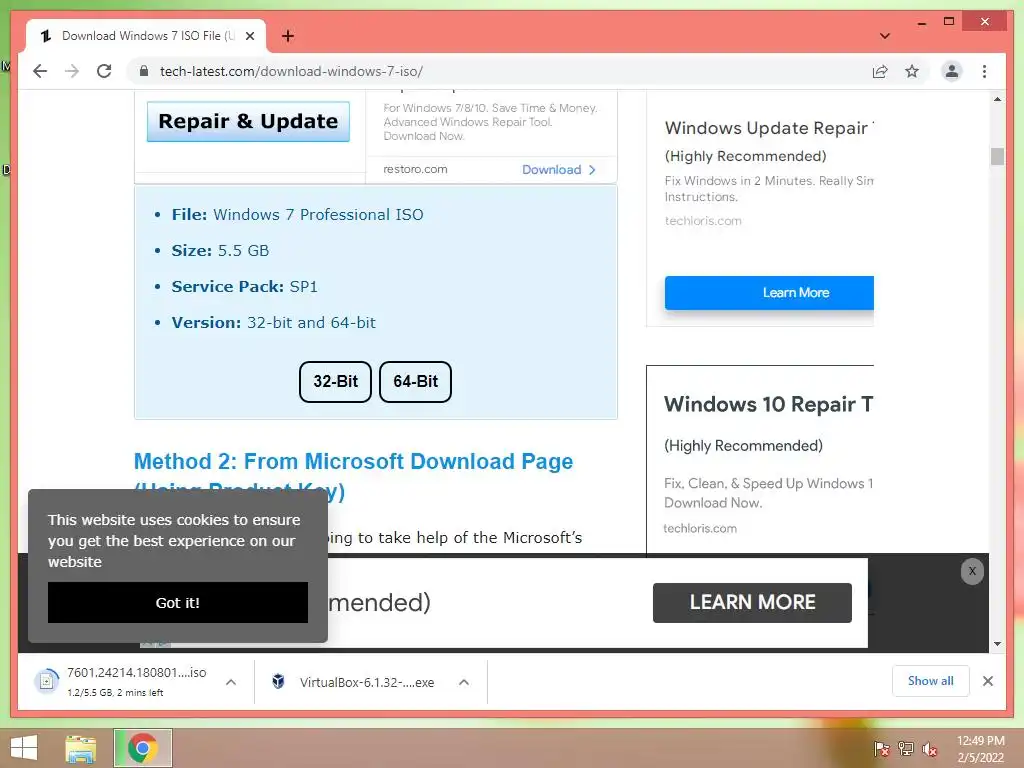1024x768 pixels.
Task: Reload the current page
Action: pos(104,71)
